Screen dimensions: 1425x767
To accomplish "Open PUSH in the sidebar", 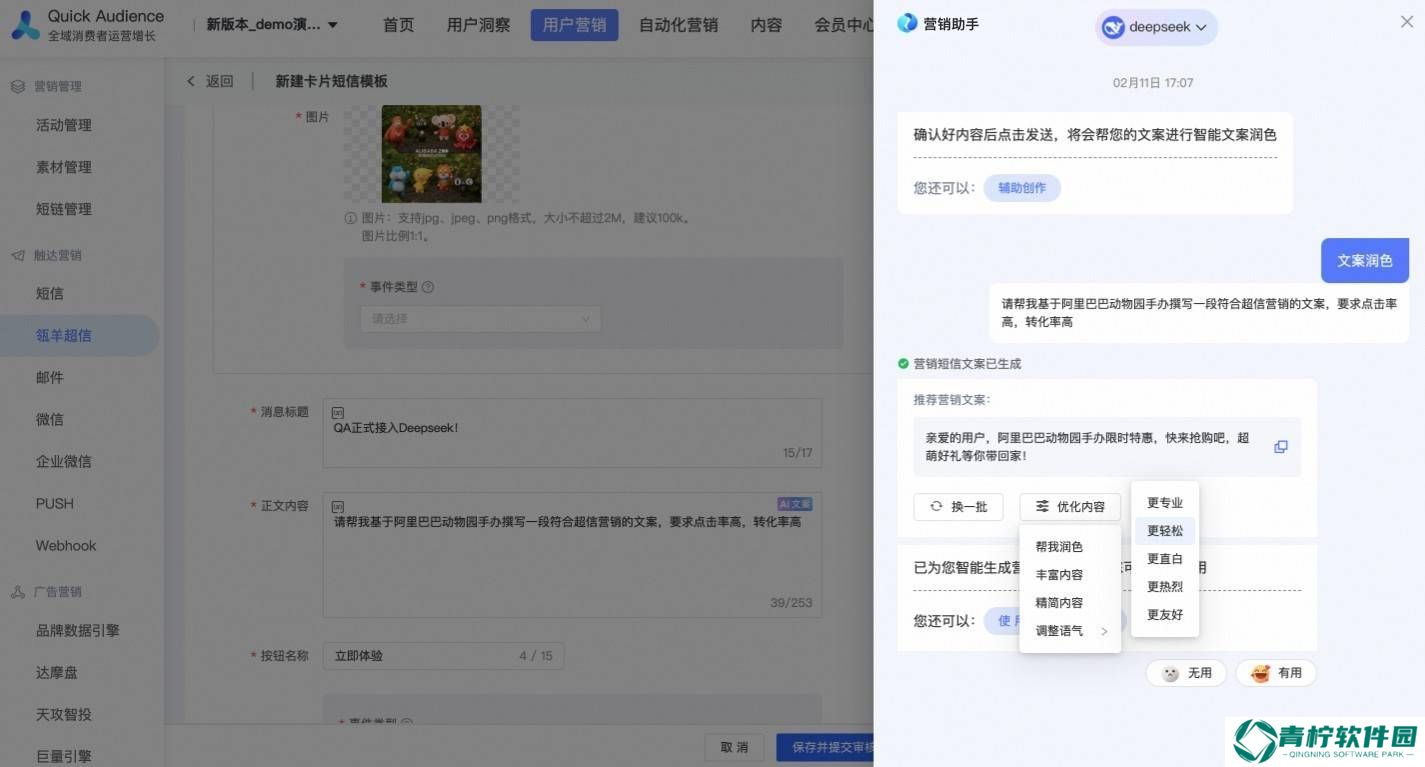I will [x=55, y=503].
